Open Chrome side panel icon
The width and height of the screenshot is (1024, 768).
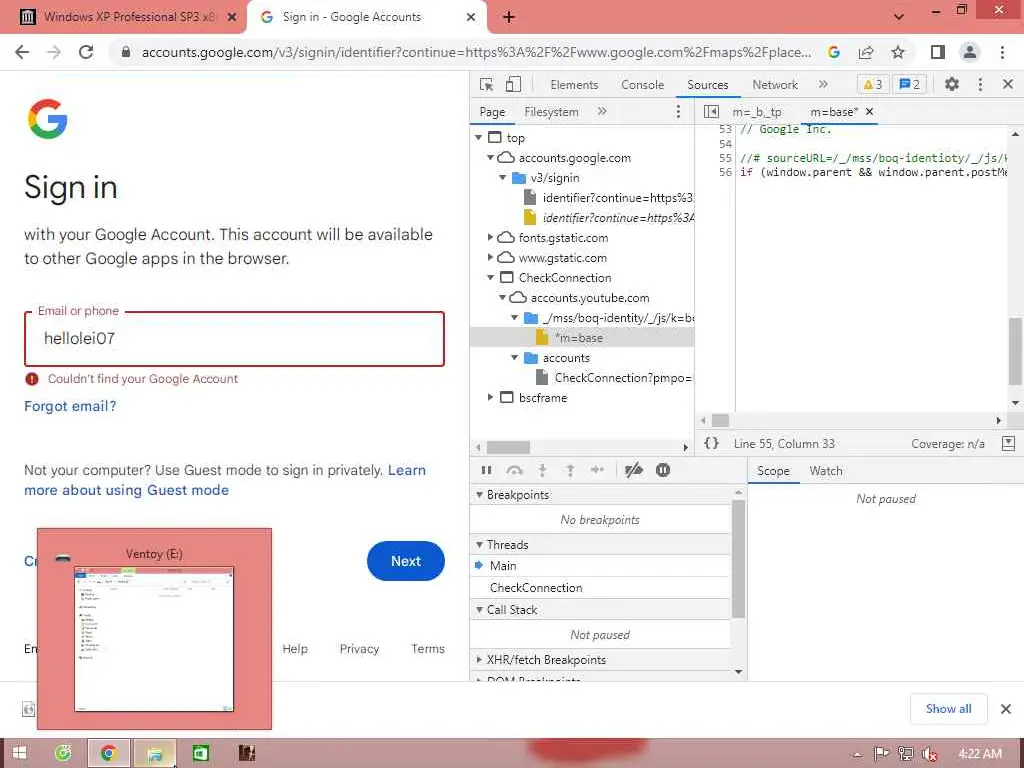point(938,52)
